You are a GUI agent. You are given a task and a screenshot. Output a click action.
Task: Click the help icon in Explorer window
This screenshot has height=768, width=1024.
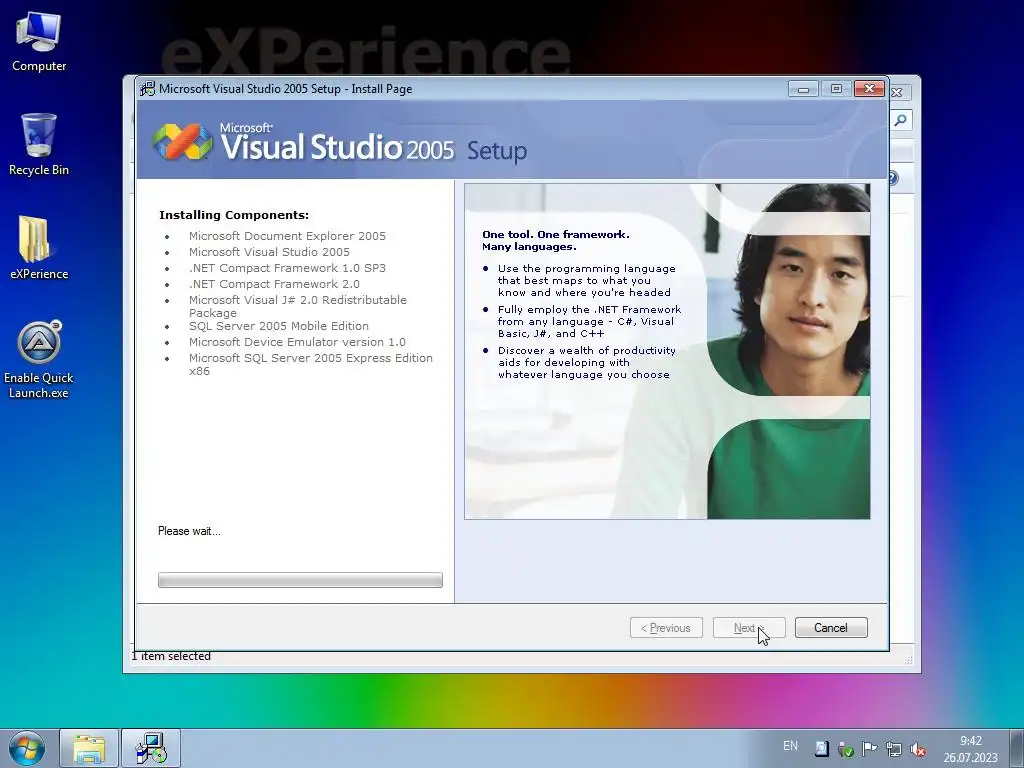(x=894, y=178)
